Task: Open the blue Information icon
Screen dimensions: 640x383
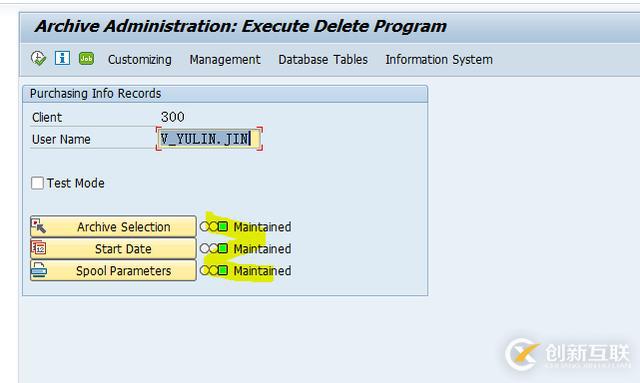Action: (62, 58)
